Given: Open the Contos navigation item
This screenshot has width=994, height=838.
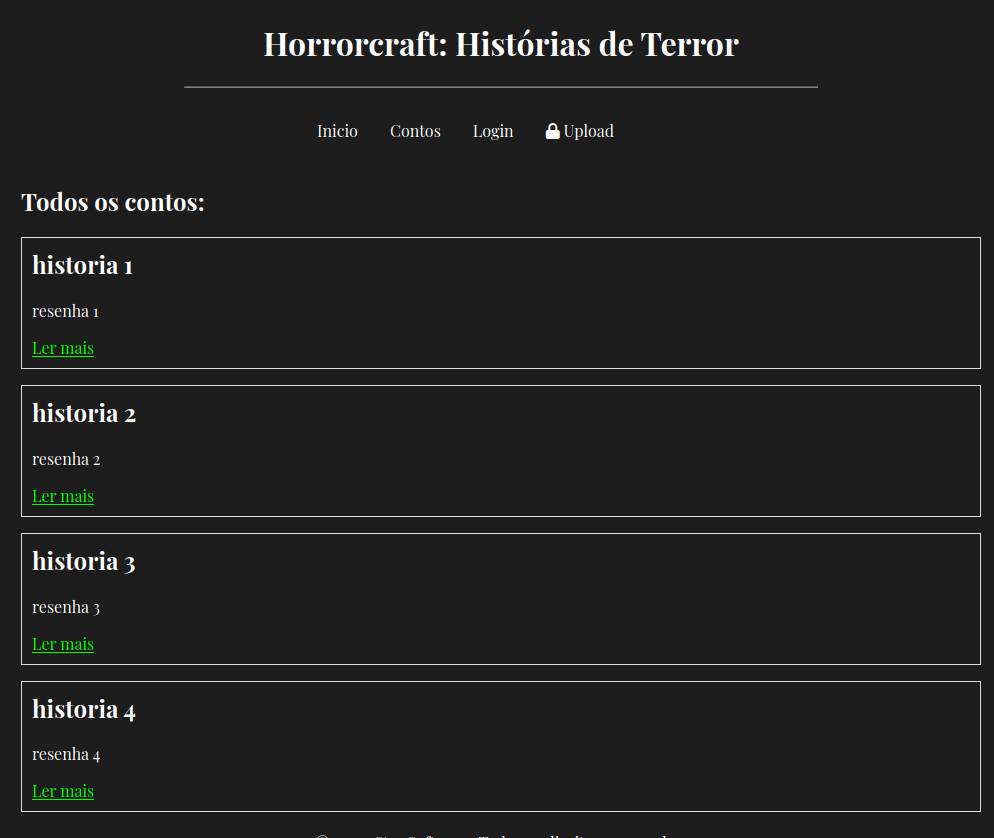Looking at the screenshot, I should [415, 131].
